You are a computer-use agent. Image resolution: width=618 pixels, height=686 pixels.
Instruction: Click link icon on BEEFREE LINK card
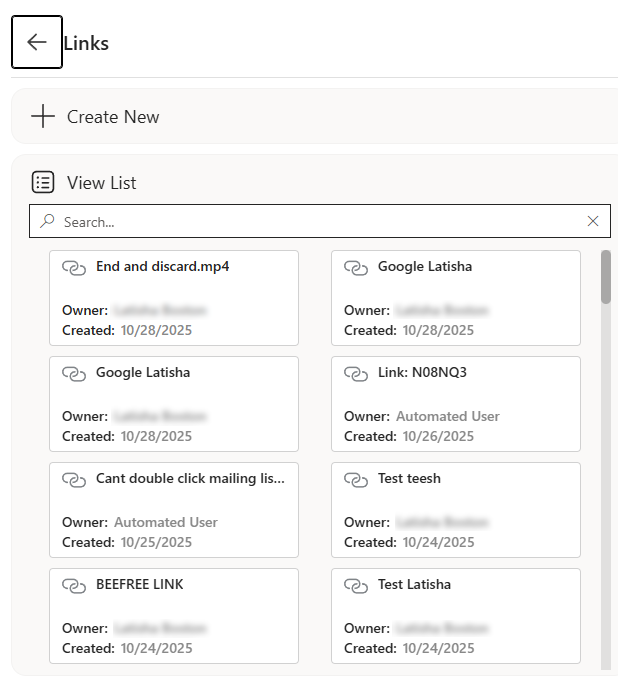(x=74, y=586)
